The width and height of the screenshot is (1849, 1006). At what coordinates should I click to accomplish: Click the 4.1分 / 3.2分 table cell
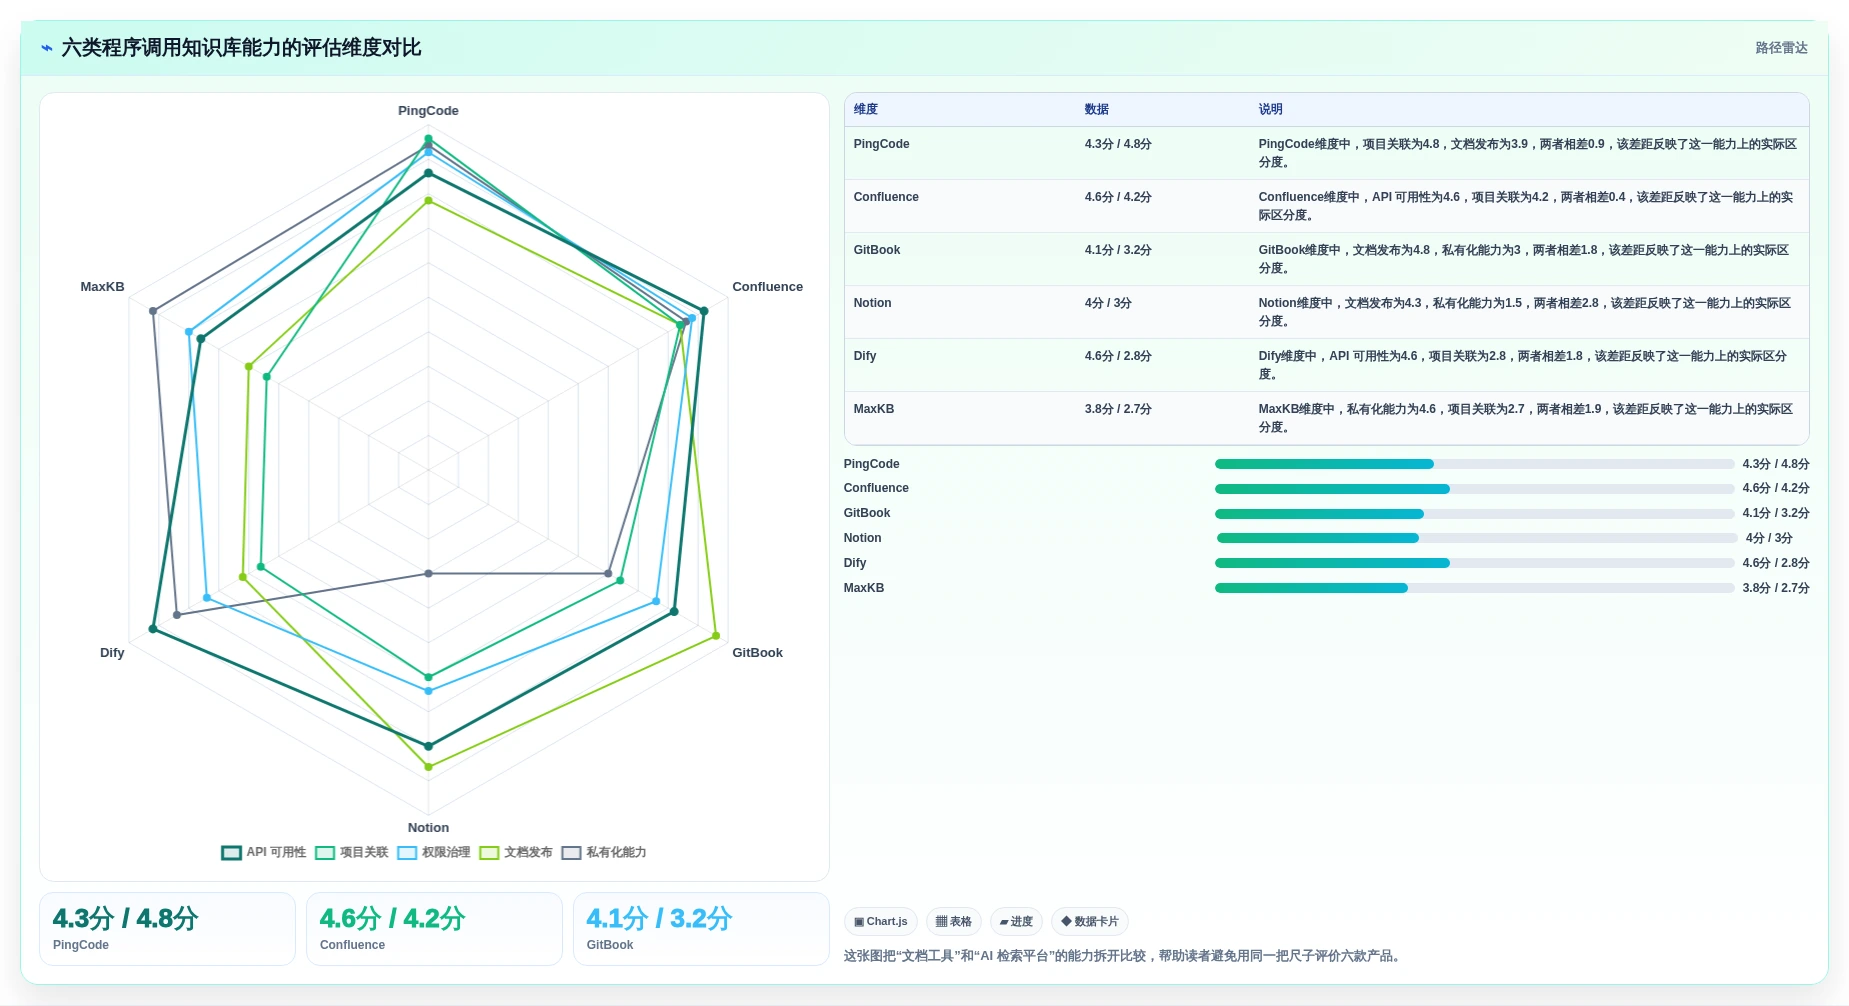pyautogui.click(x=1118, y=250)
